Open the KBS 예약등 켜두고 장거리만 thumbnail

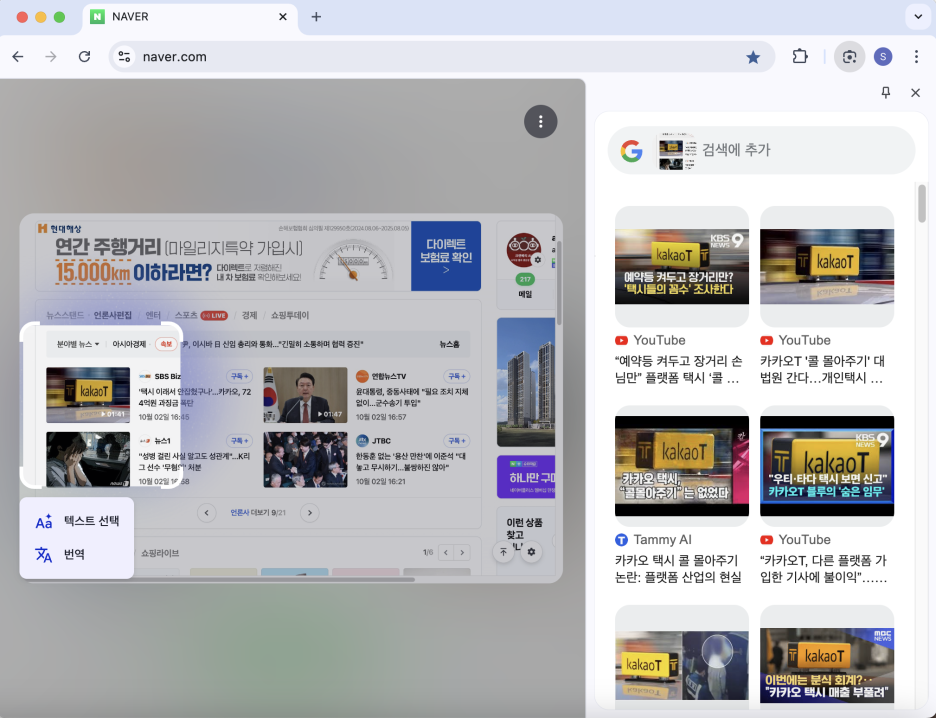(x=682, y=266)
